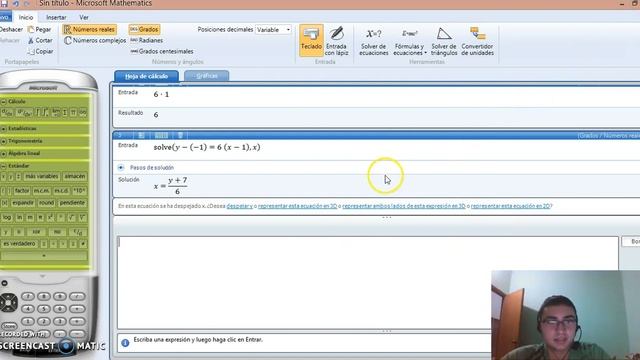This screenshot has height=360, width=640.
Task: Click the x squared key
Action: (x=51, y=218)
